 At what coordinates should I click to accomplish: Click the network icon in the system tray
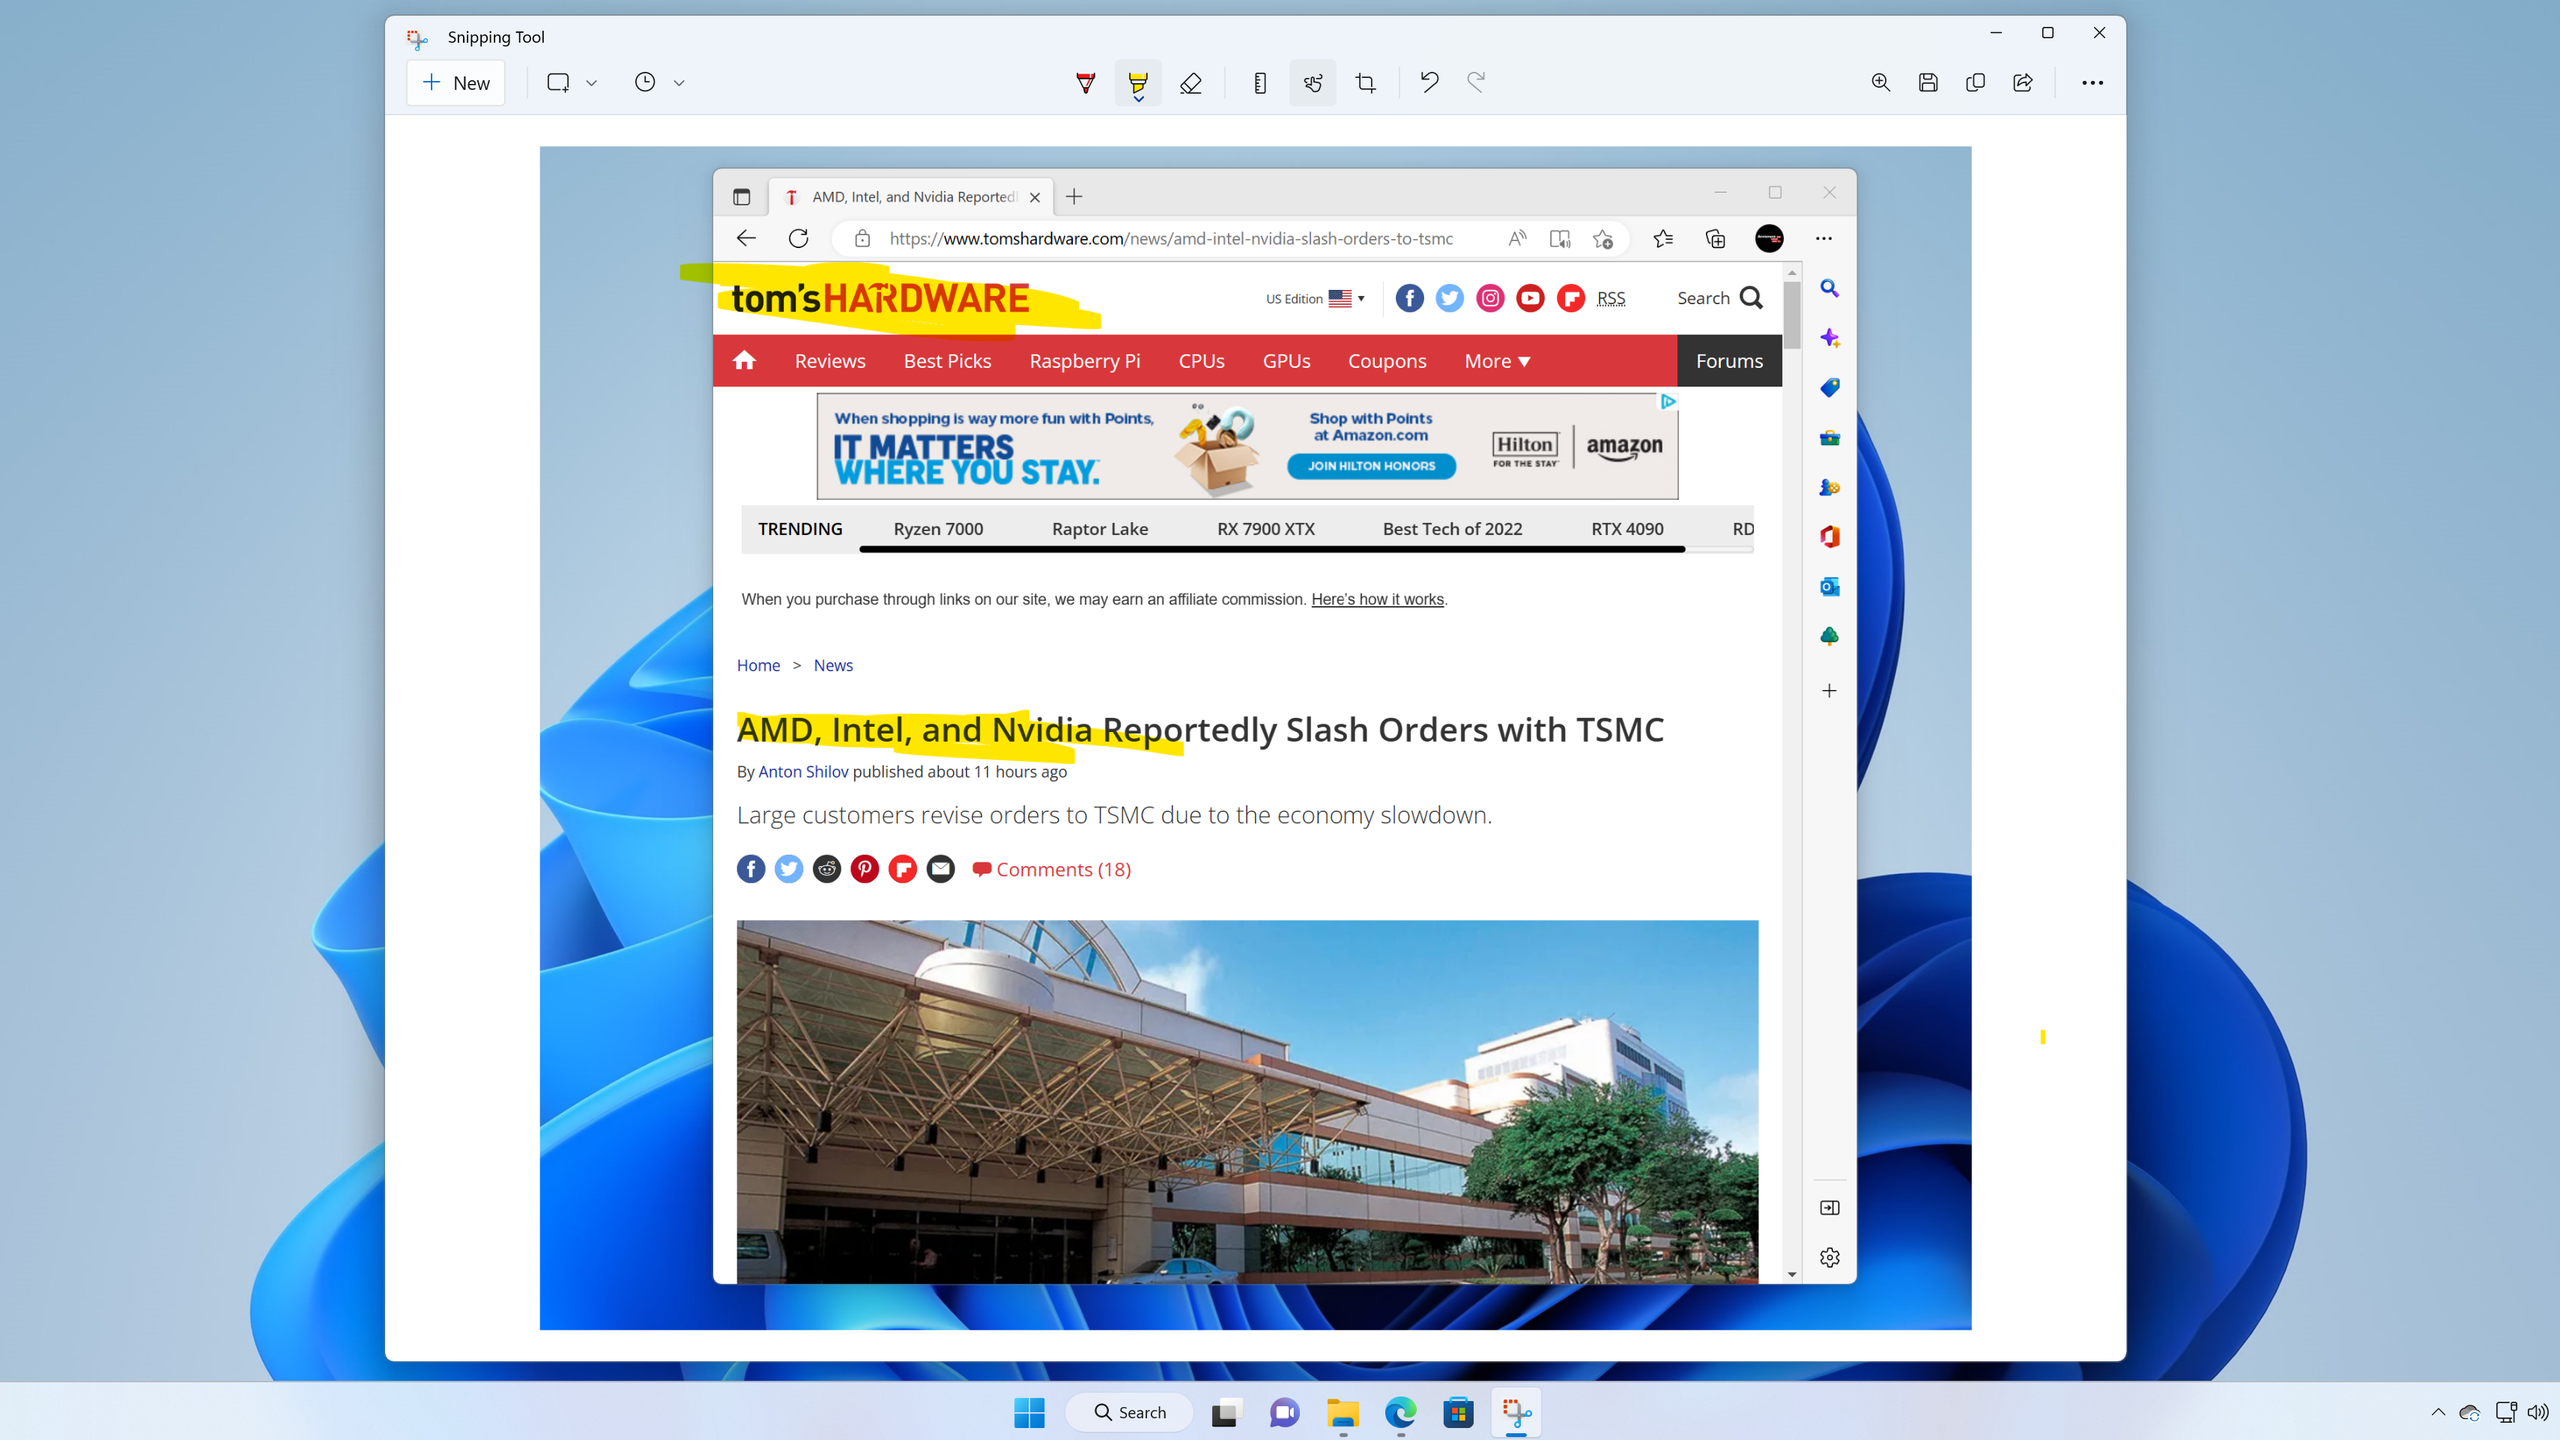click(x=2505, y=1412)
